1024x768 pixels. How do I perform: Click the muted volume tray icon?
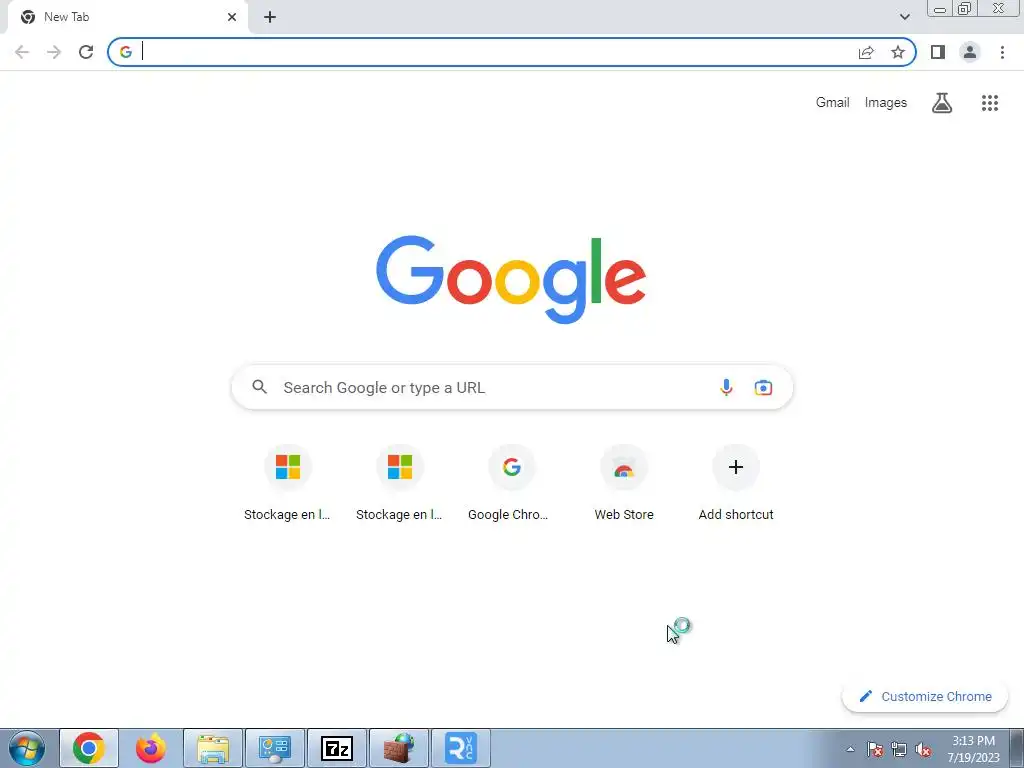[923, 749]
